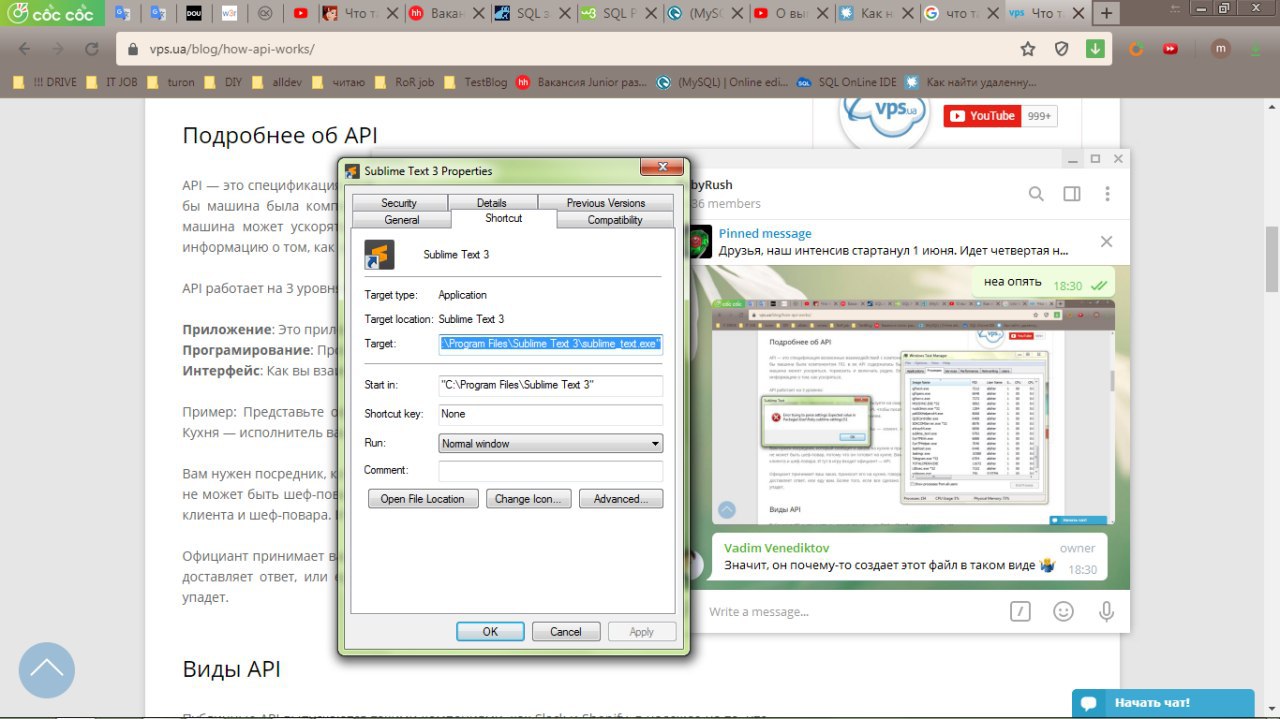This screenshot has height=719, width=1280.
Task: Open the Pinned message in Telegram
Action: point(892,242)
